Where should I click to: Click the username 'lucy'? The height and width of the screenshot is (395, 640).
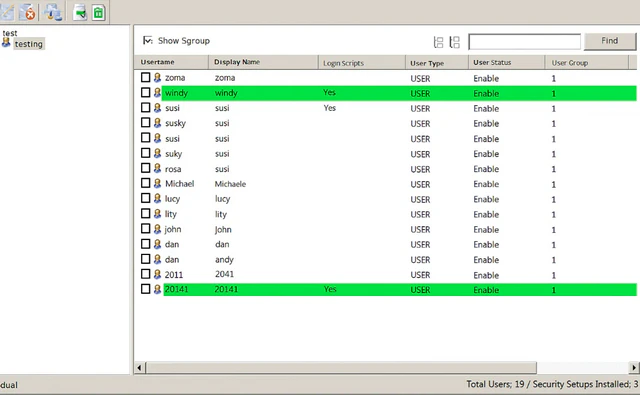tap(172, 199)
